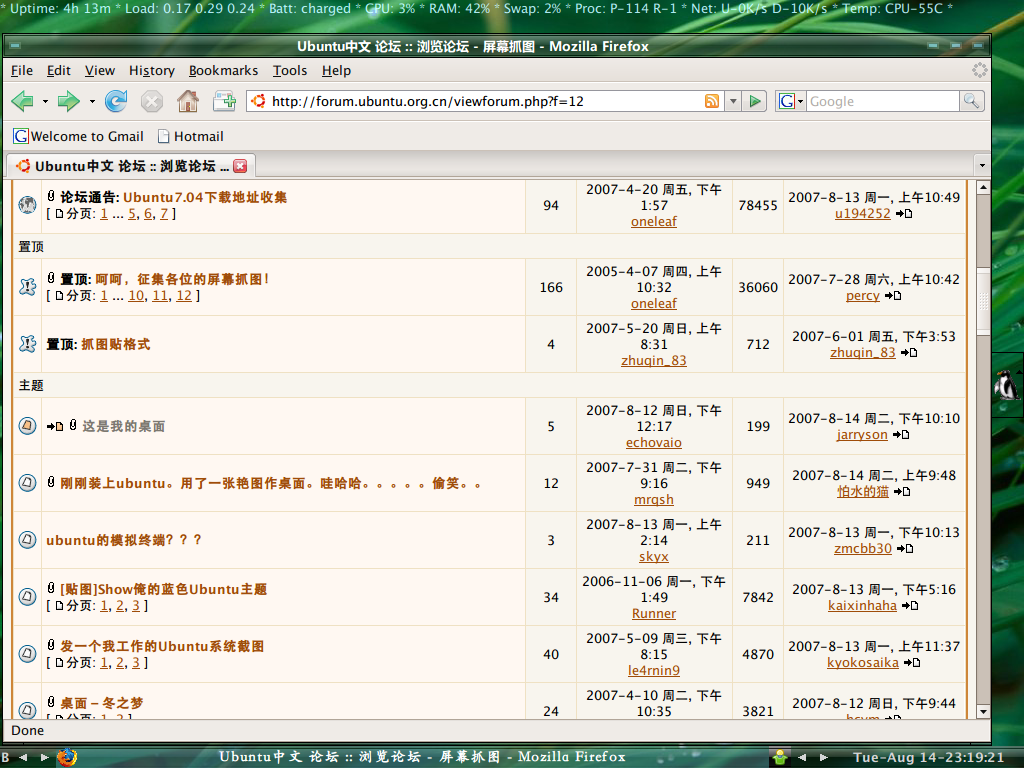The image size is (1024, 768).
Task: Close the Ubuntu中文 论坛 tab
Action: tap(240, 166)
